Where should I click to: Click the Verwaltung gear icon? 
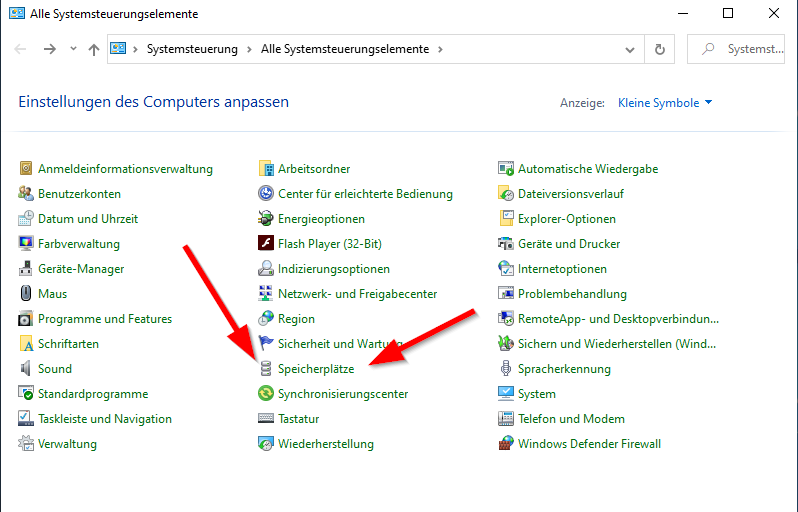pyautogui.click(x=25, y=443)
